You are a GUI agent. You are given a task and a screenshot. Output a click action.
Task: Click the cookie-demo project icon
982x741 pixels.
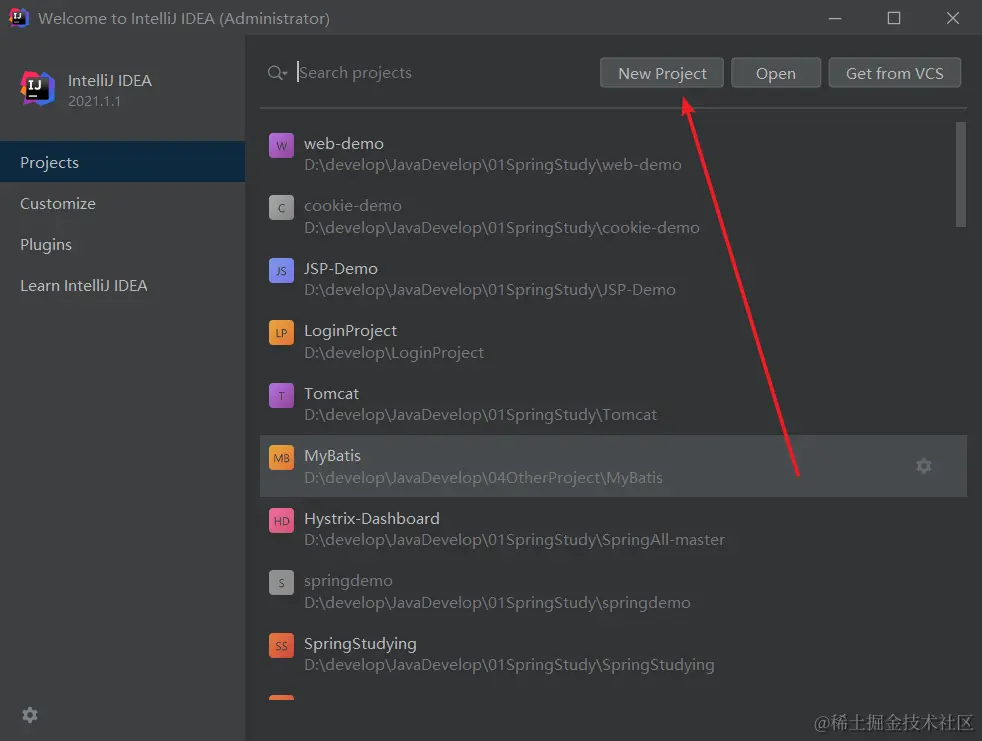click(x=281, y=208)
